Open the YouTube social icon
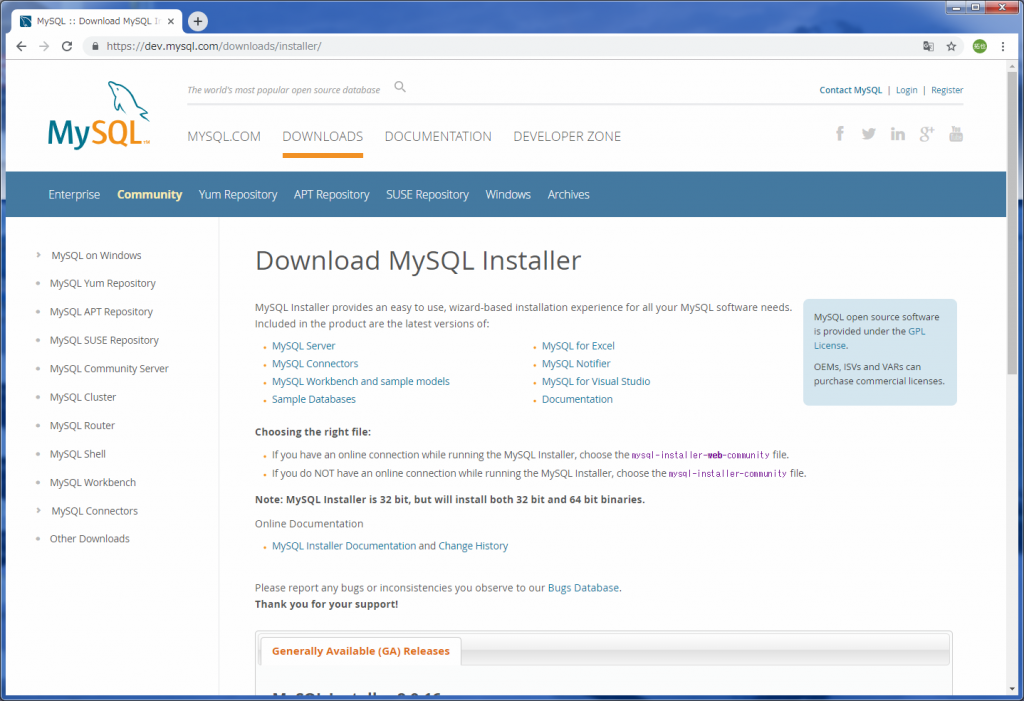 click(955, 134)
